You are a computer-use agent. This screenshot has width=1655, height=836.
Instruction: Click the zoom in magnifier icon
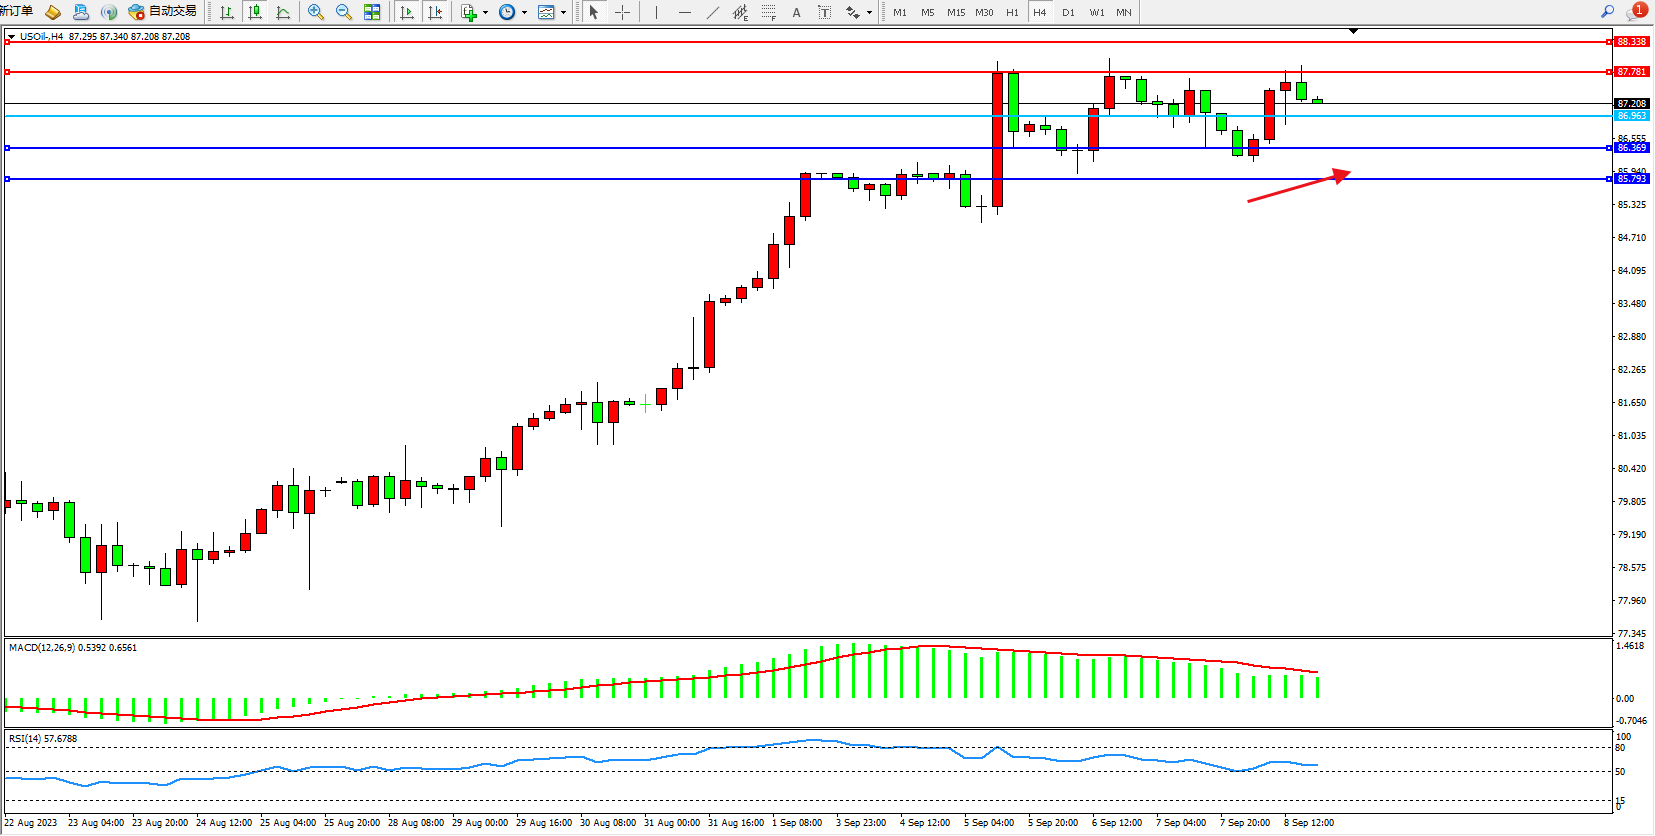(316, 12)
